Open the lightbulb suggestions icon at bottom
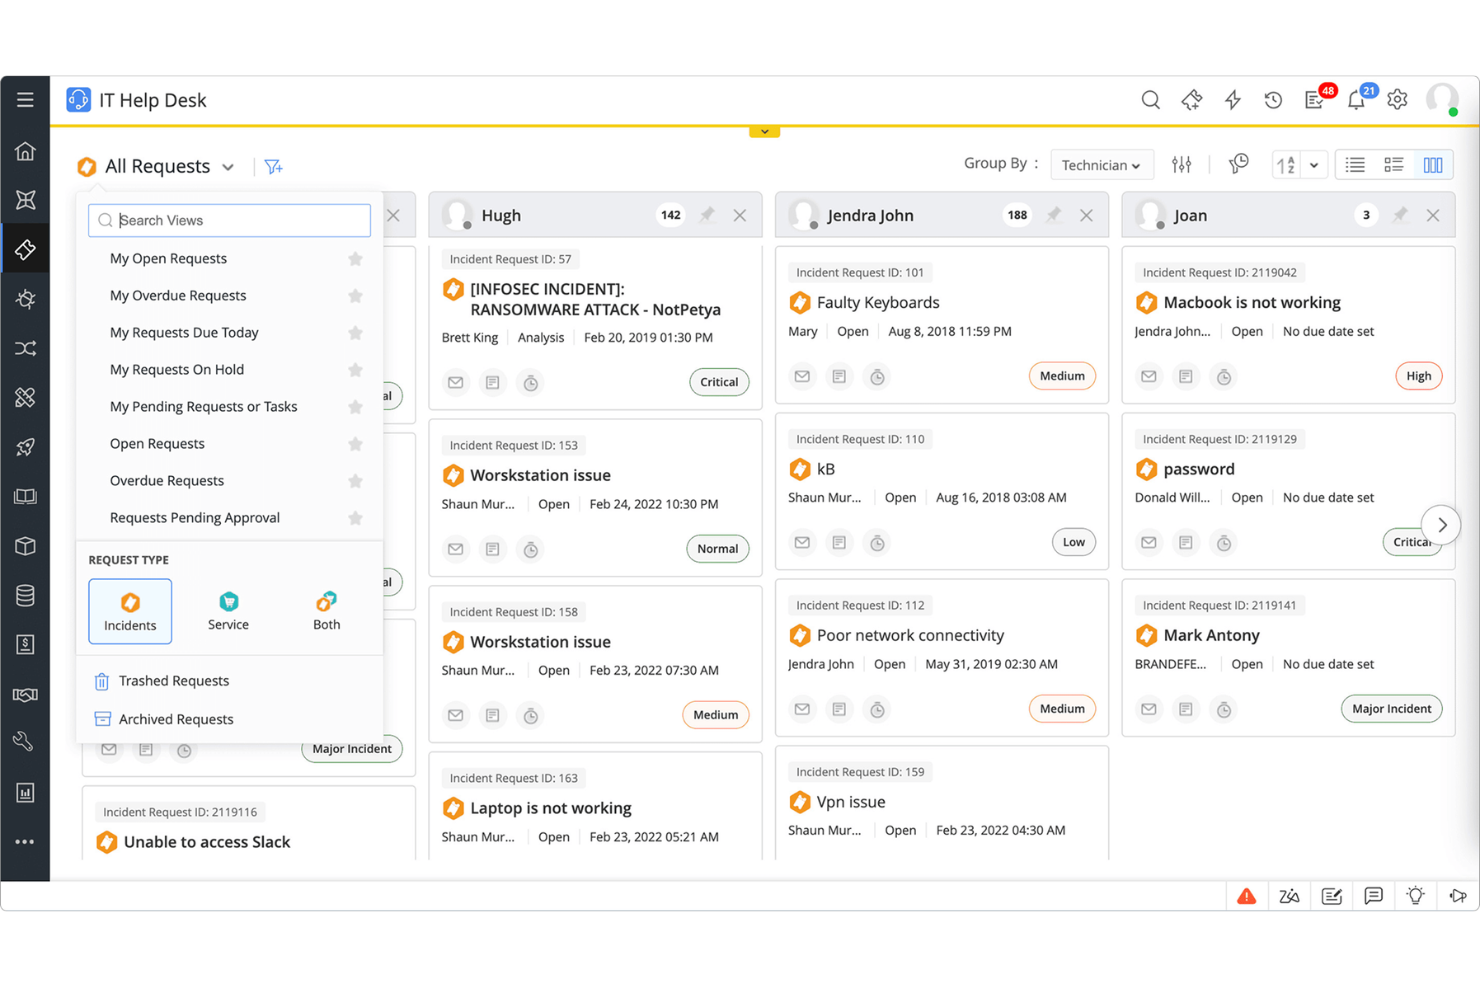1480x987 pixels. [1415, 896]
